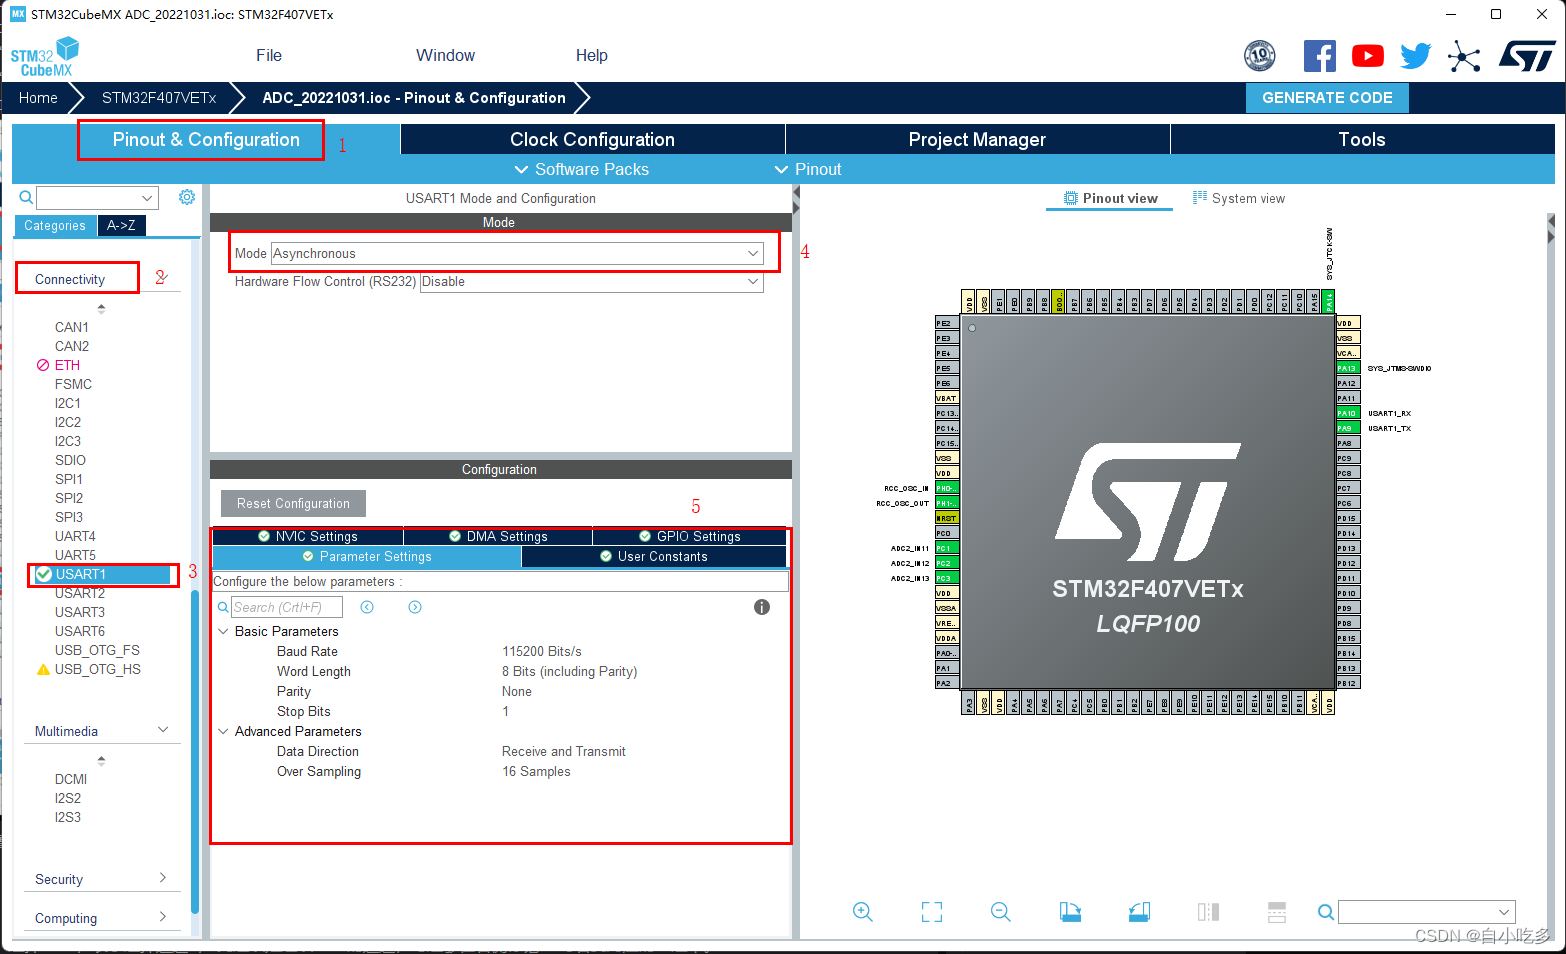Go to the next parameter search result

[x=415, y=607]
